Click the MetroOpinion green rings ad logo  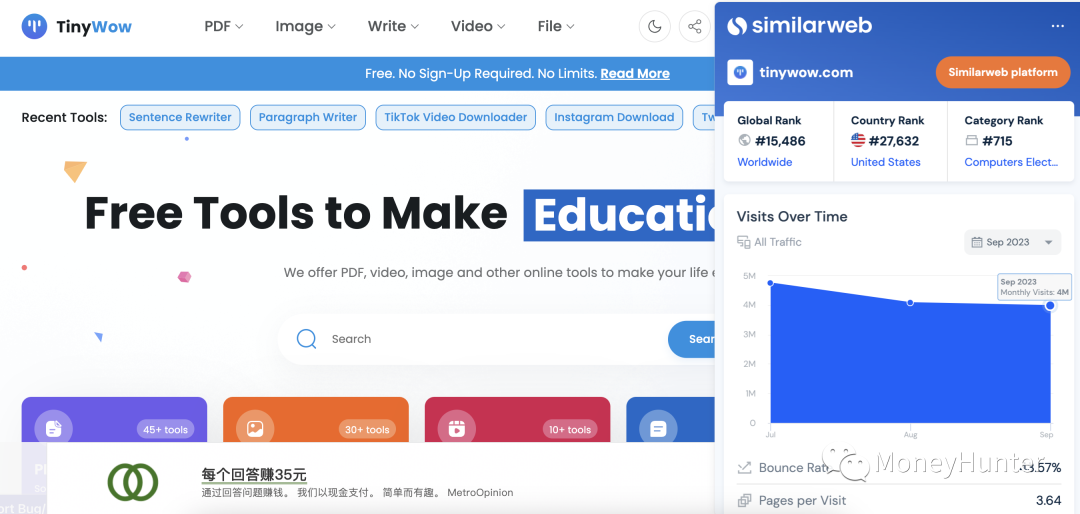pyautogui.click(x=133, y=482)
